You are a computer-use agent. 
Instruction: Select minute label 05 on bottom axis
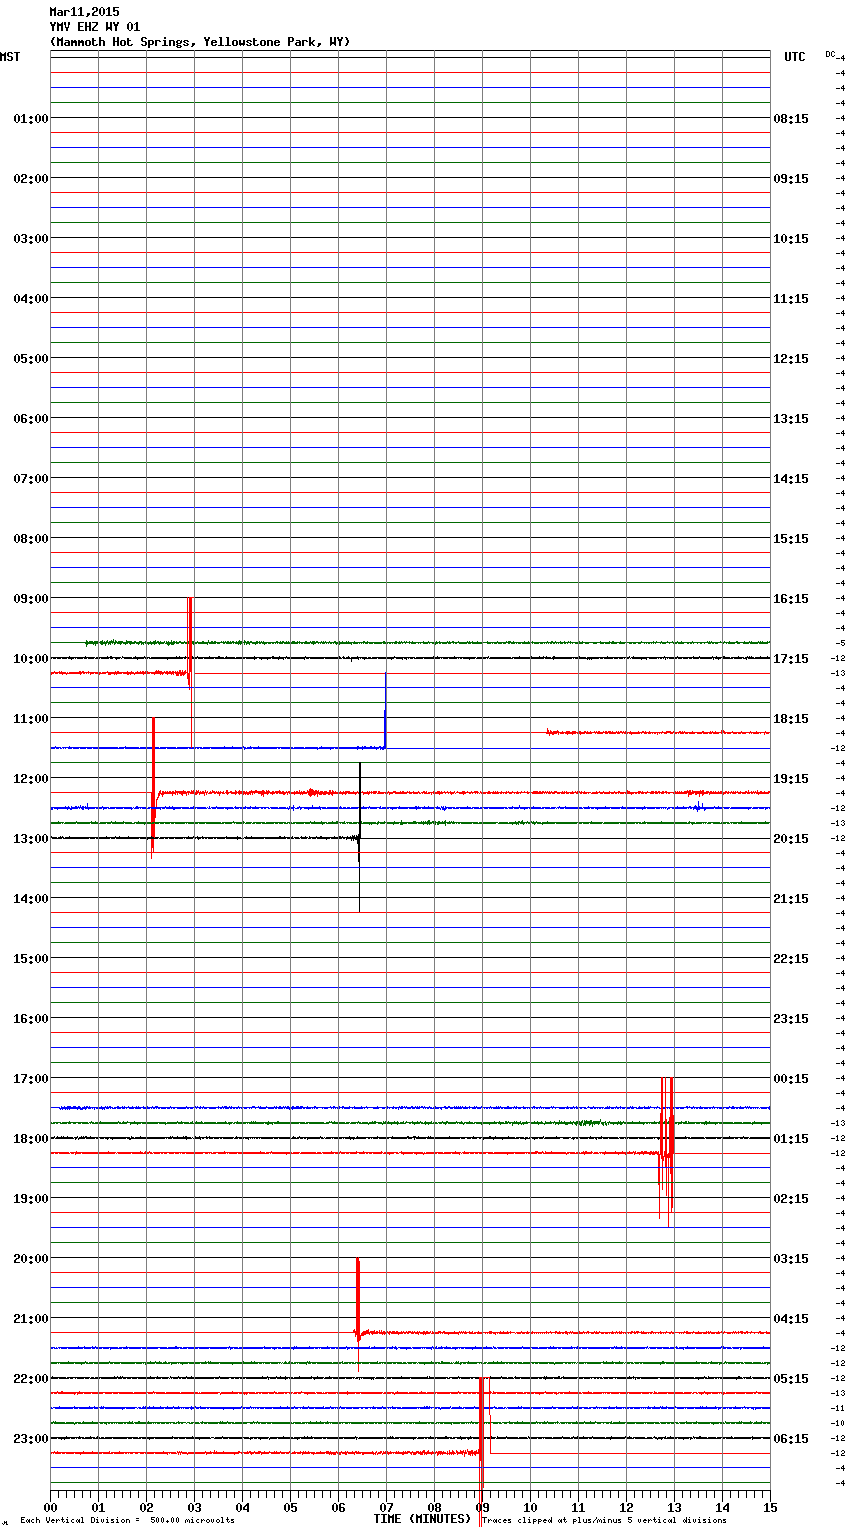point(290,1507)
